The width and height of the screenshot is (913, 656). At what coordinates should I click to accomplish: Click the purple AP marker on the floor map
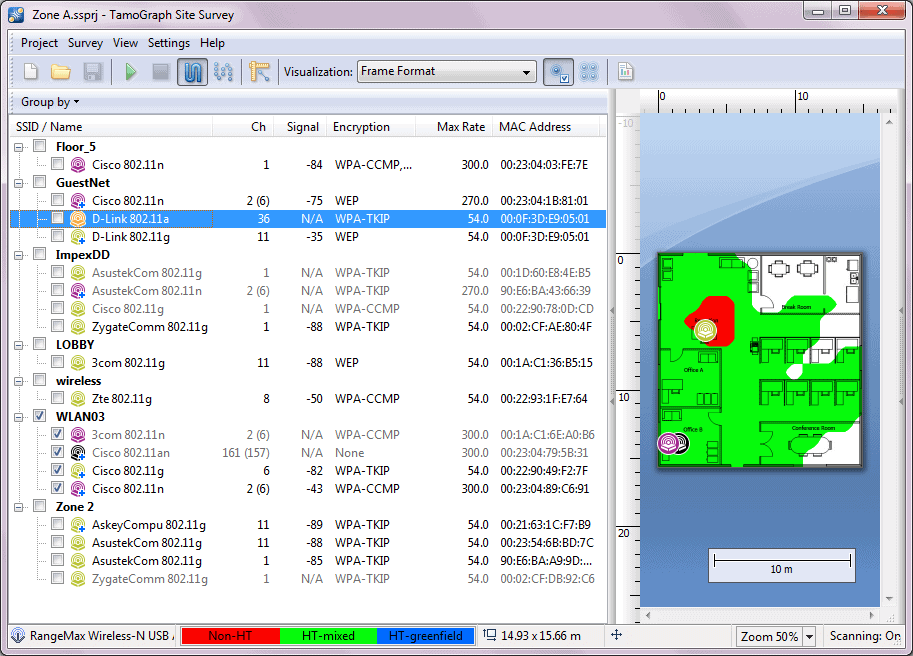[668, 444]
